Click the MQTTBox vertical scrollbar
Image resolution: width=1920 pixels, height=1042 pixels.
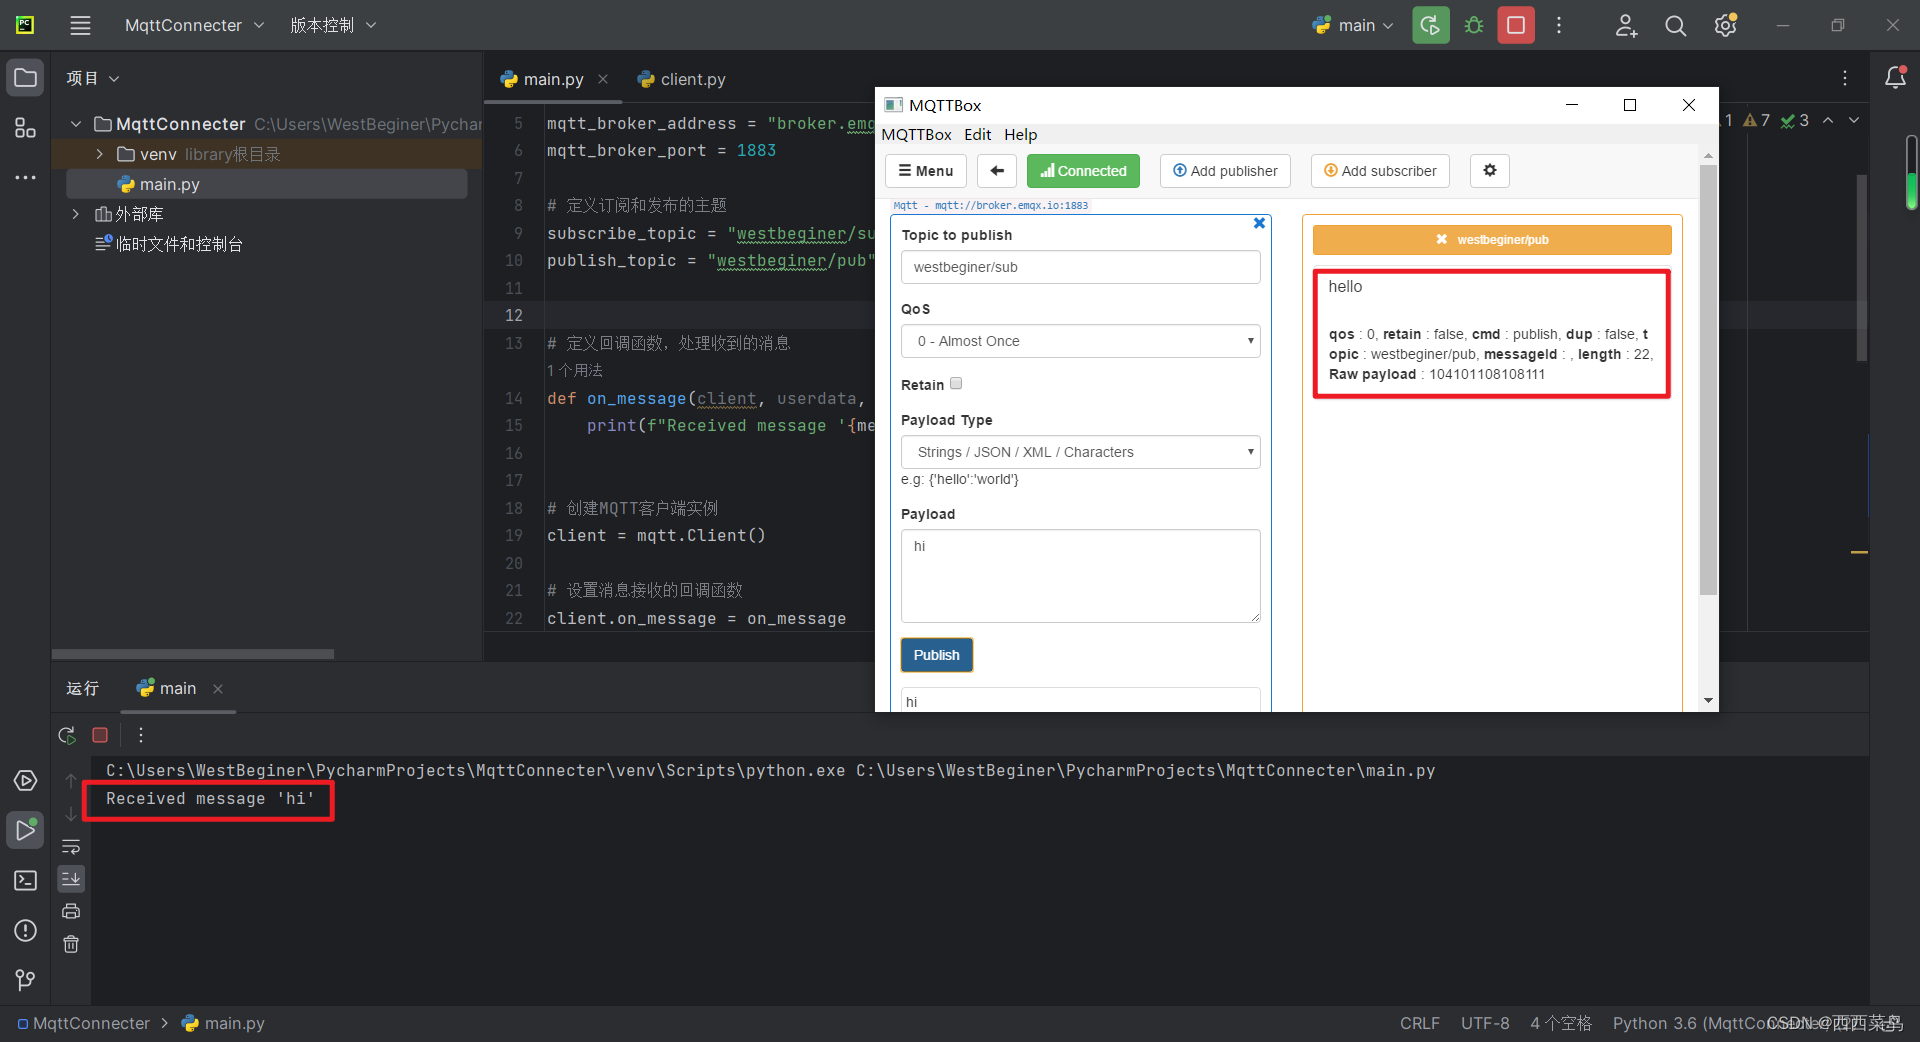pos(1708,380)
